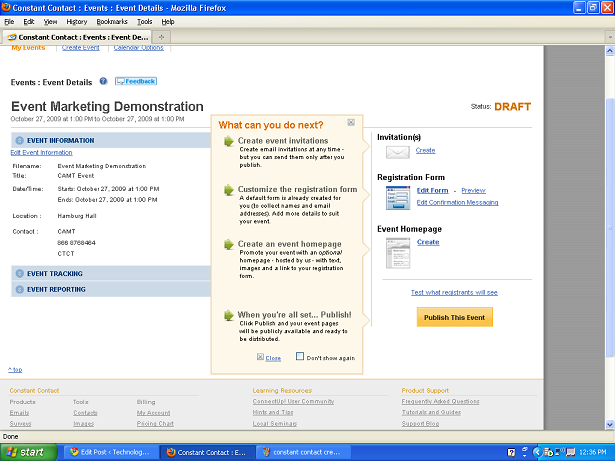The height and width of the screenshot is (461, 615).
Task: Open ConnectUp! User Community link
Action: click(x=293, y=401)
